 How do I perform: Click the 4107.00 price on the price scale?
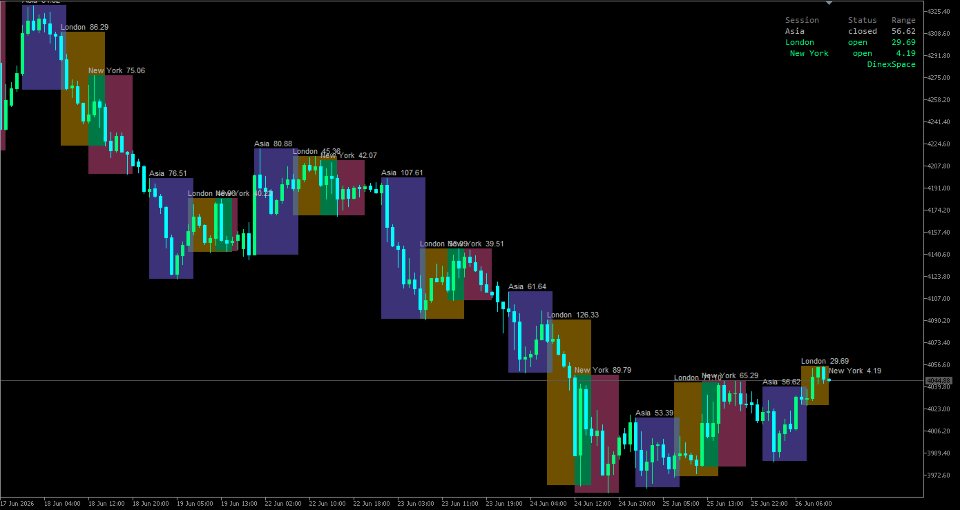click(x=940, y=299)
